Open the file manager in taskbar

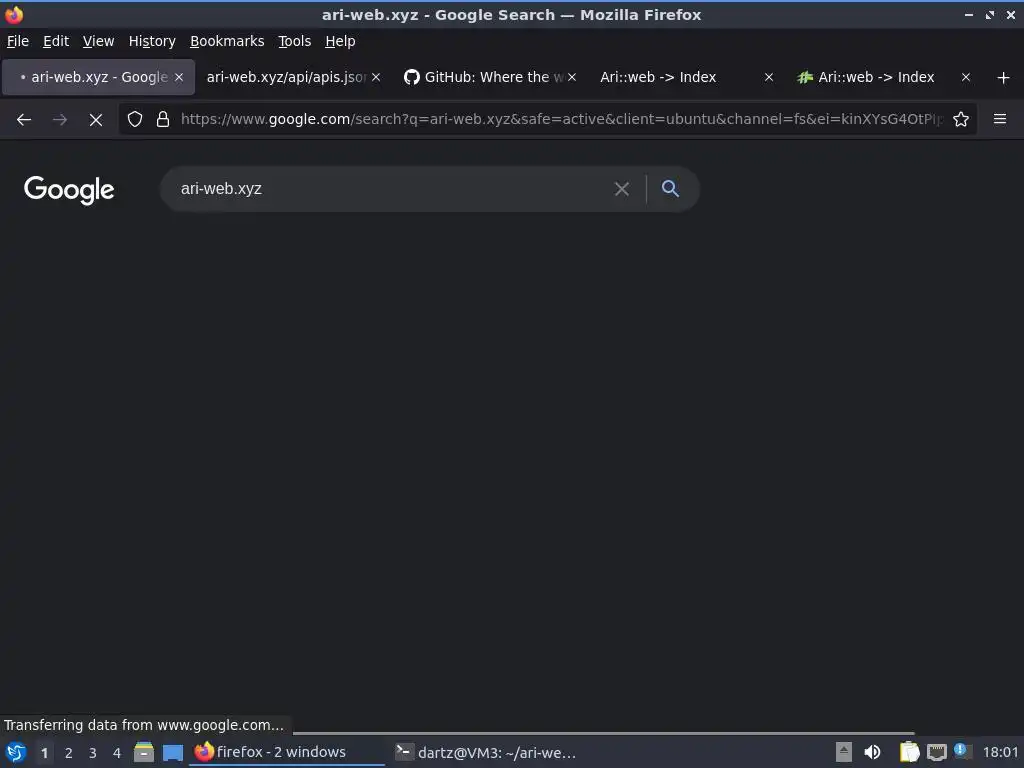click(x=144, y=753)
